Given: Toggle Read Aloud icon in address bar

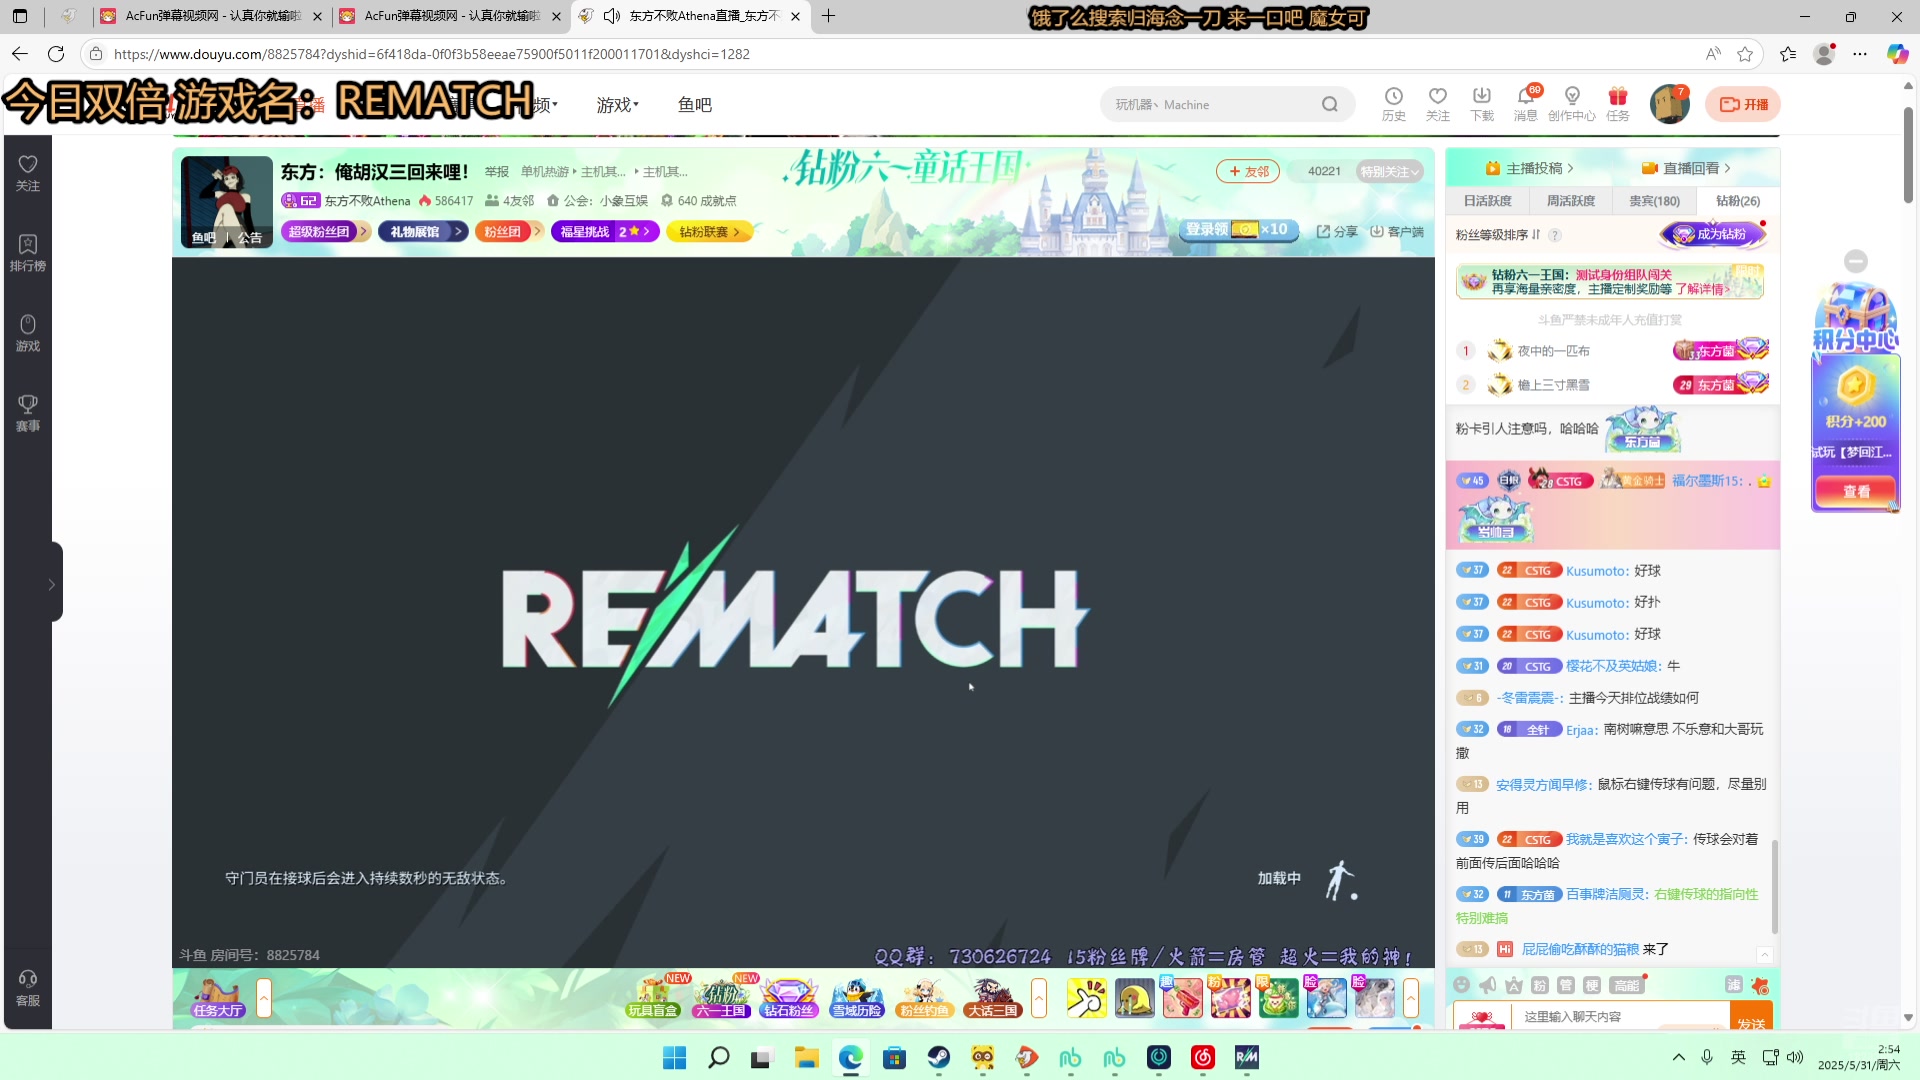Looking at the screenshot, I should tap(1713, 54).
